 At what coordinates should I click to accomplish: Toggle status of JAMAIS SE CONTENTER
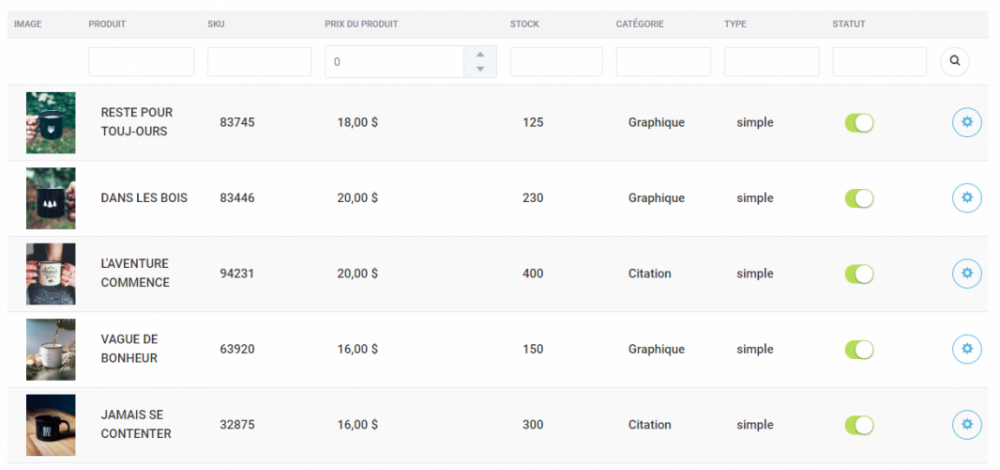pyautogui.click(x=859, y=425)
